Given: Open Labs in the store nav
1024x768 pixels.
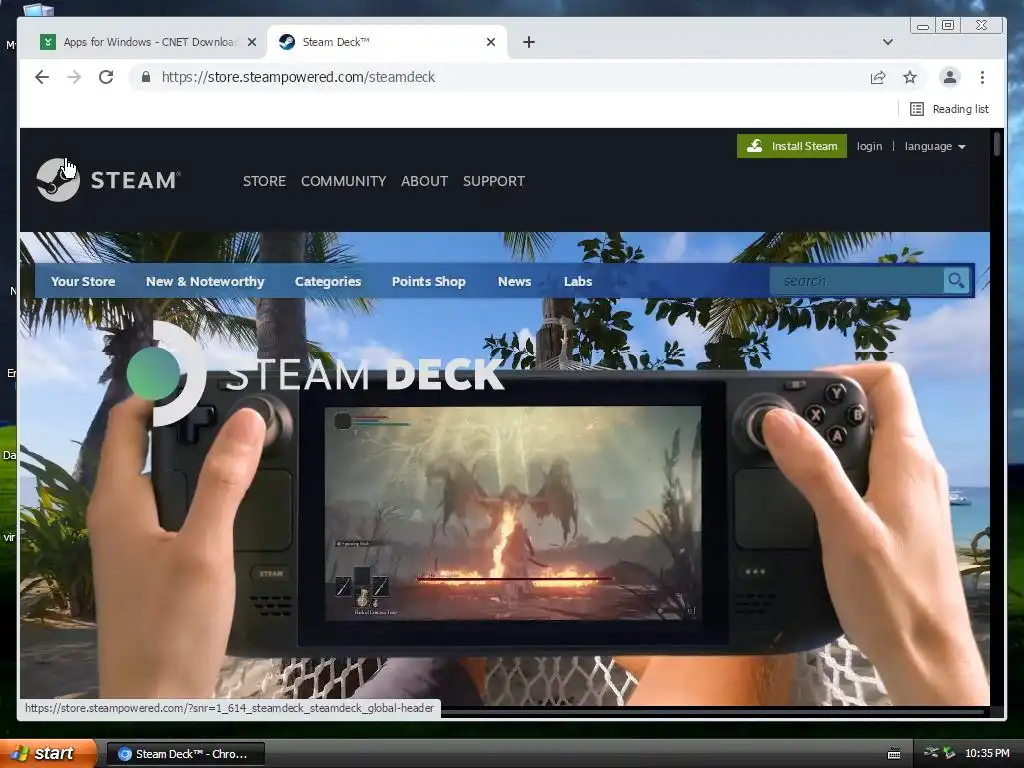Looking at the screenshot, I should pyautogui.click(x=578, y=281).
